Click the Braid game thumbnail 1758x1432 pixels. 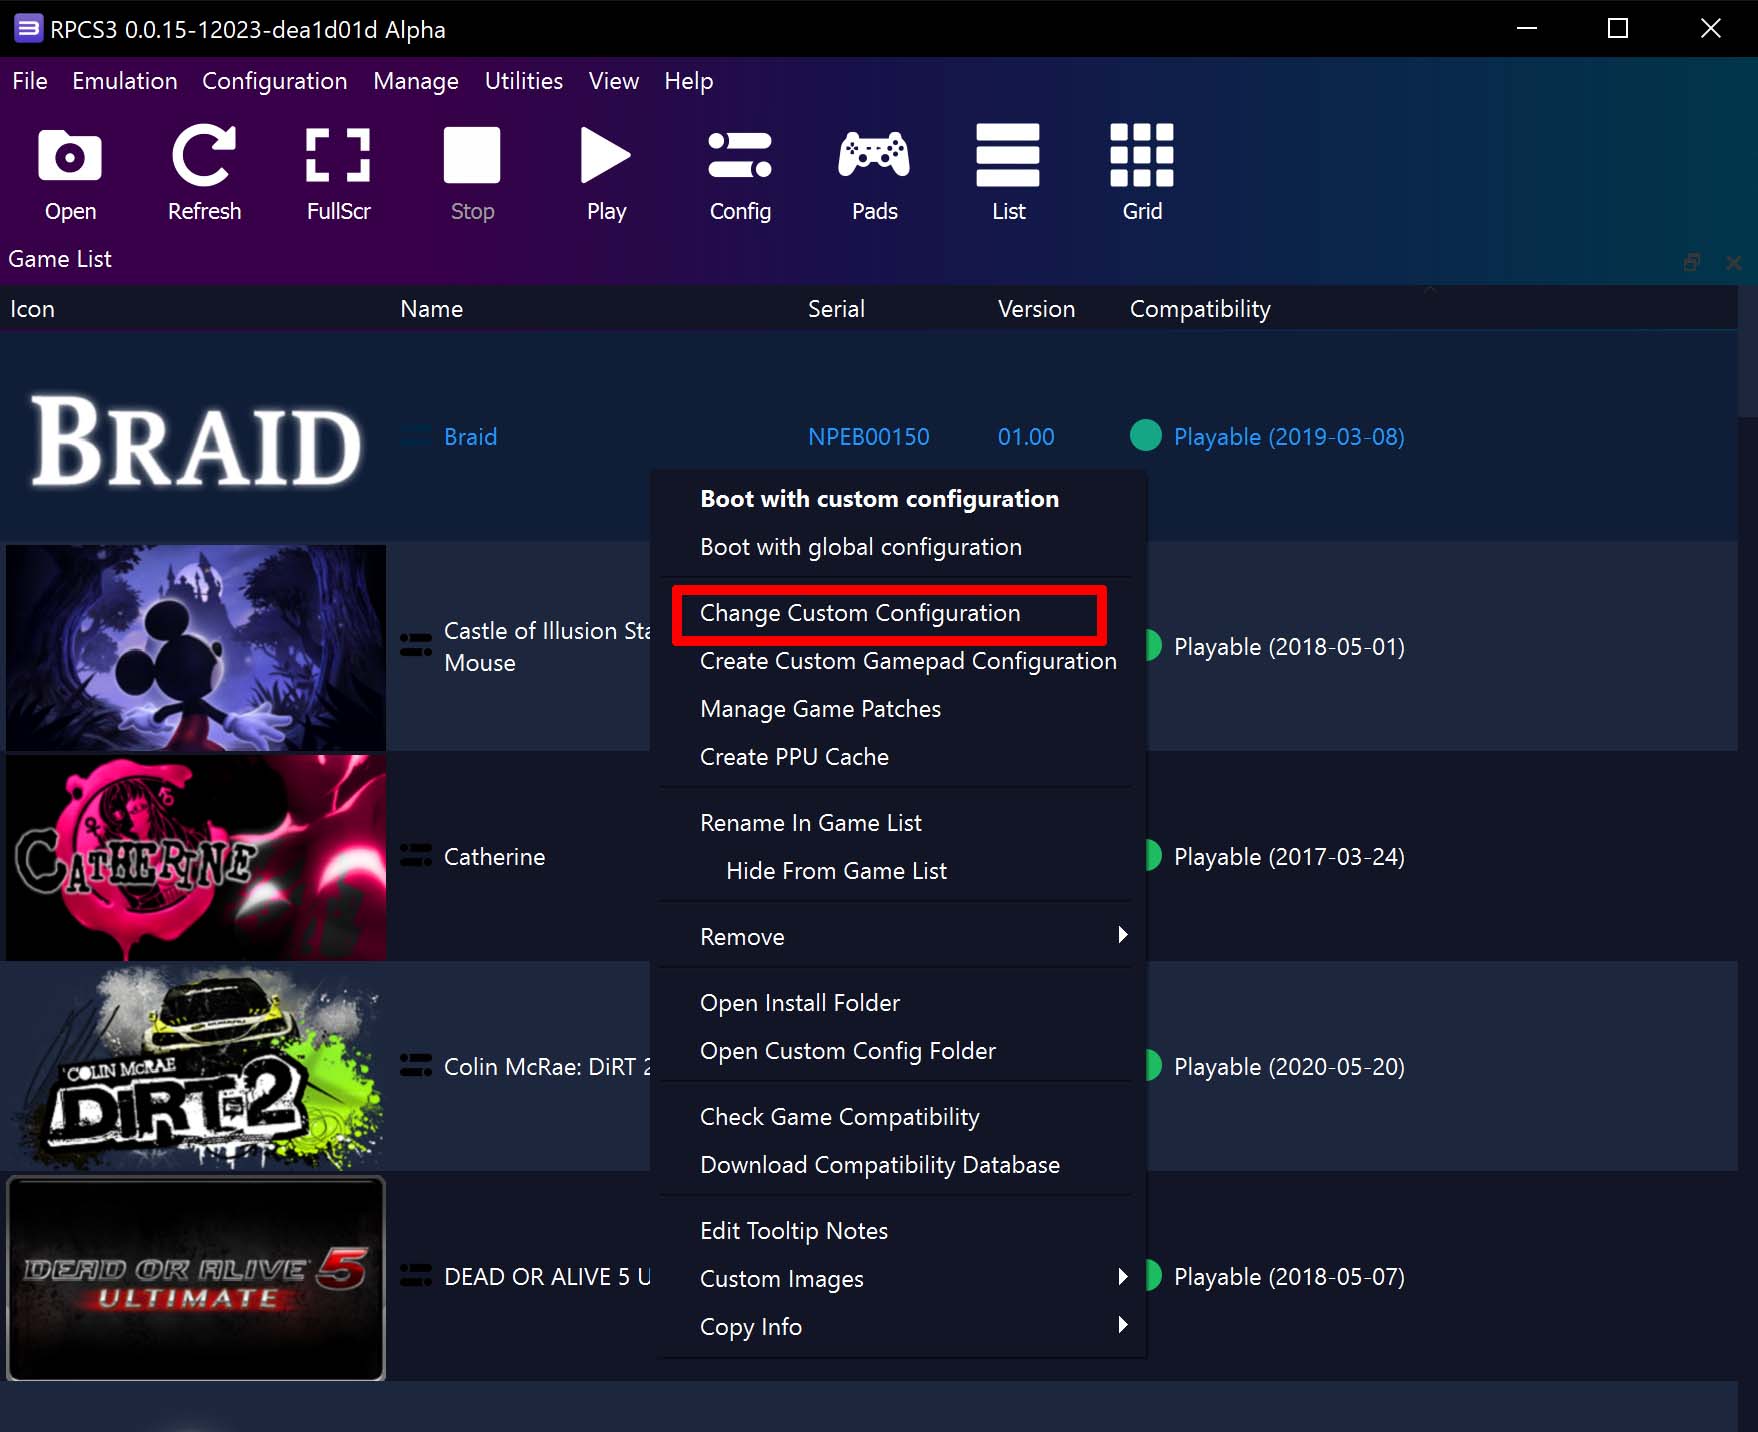(x=196, y=438)
